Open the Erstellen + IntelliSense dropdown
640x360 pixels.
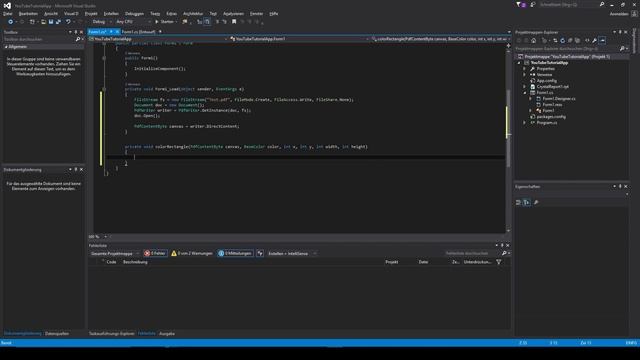pos(292,253)
